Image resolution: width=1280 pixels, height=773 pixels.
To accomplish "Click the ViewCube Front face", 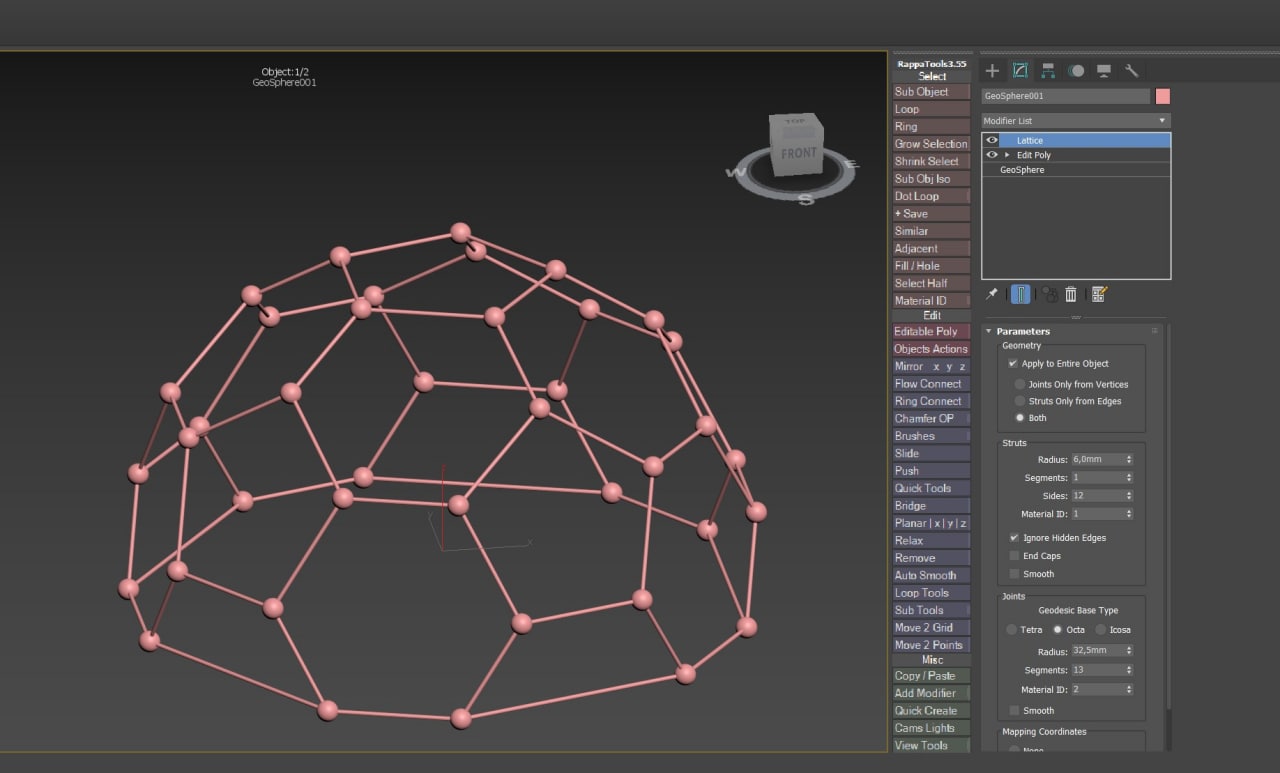I will pos(798,153).
